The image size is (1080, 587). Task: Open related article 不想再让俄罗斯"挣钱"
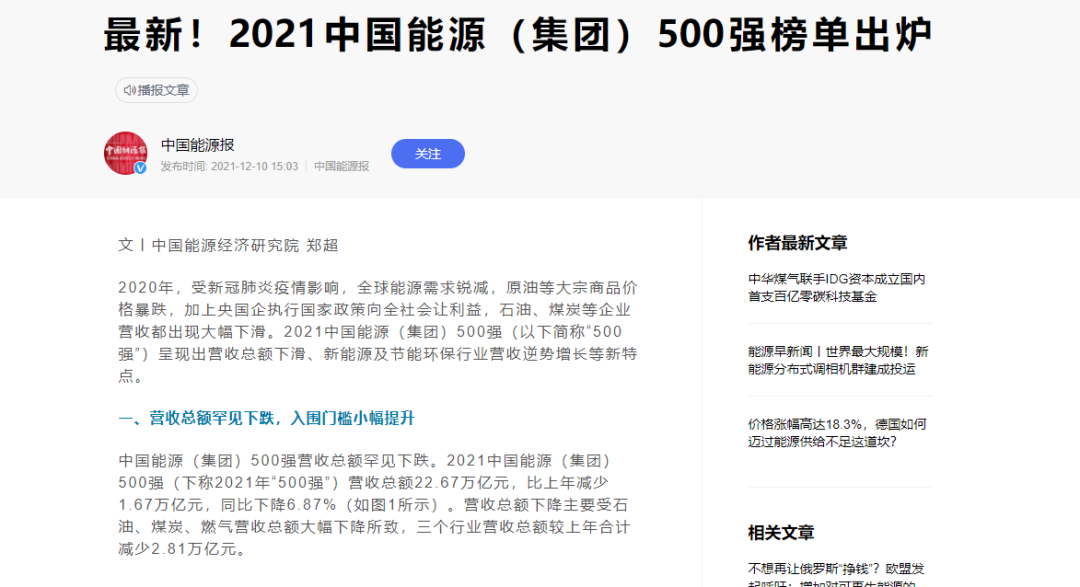(837, 575)
